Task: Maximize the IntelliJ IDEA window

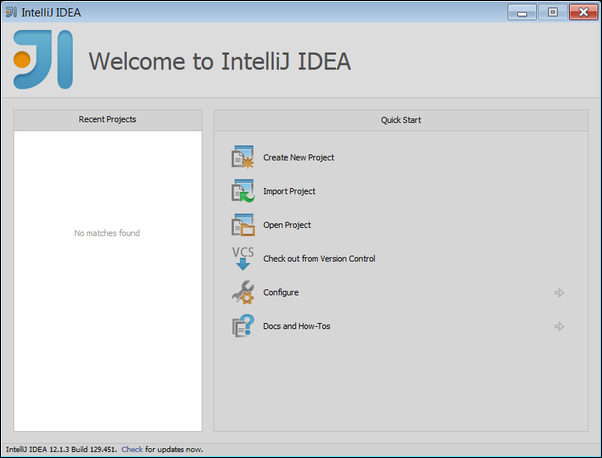Action: pos(552,12)
